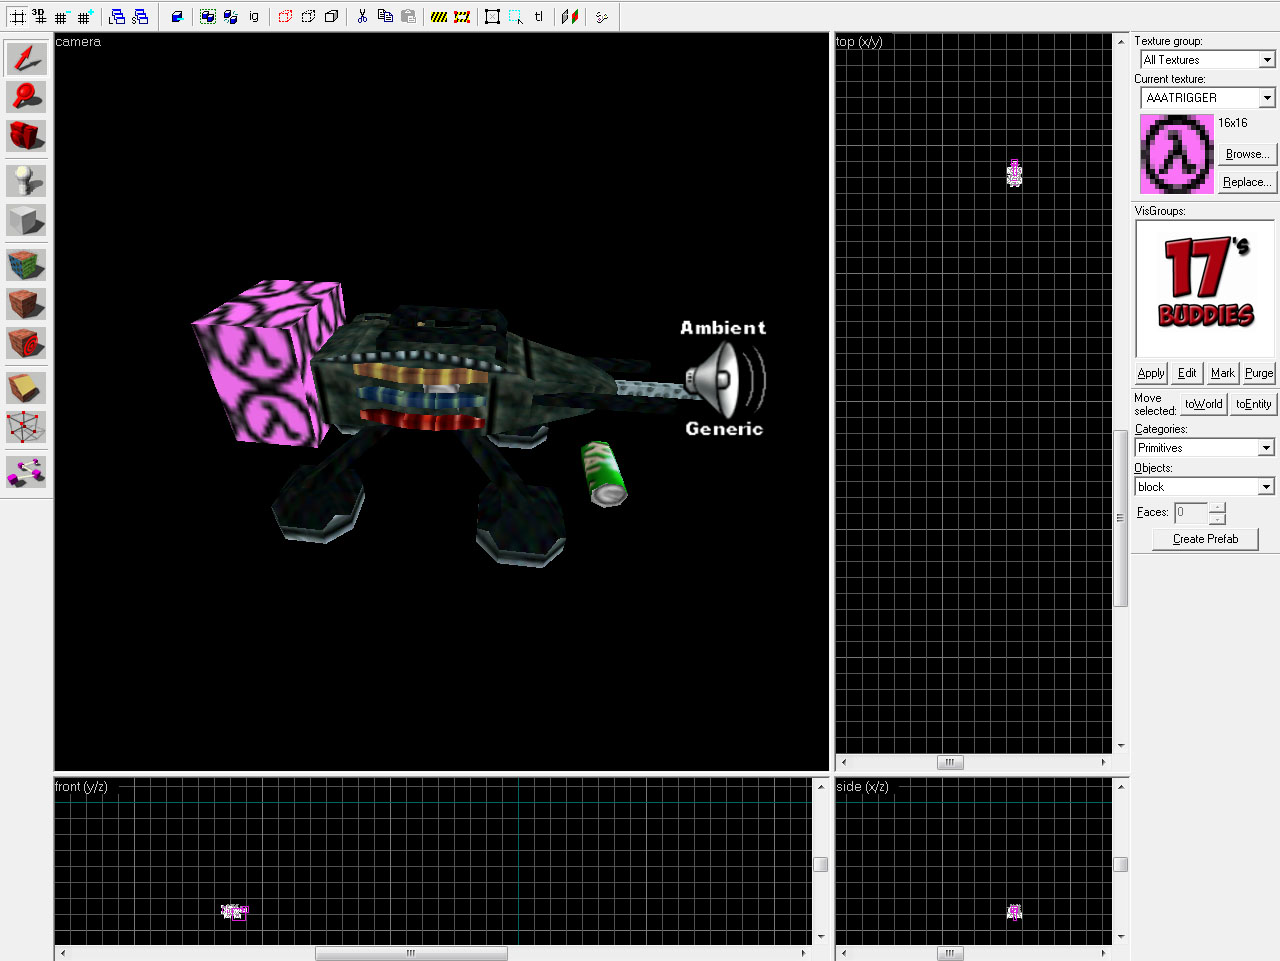Click the VisGroups Purge button
The image size is (1280, 961).
pos(1259,373)
